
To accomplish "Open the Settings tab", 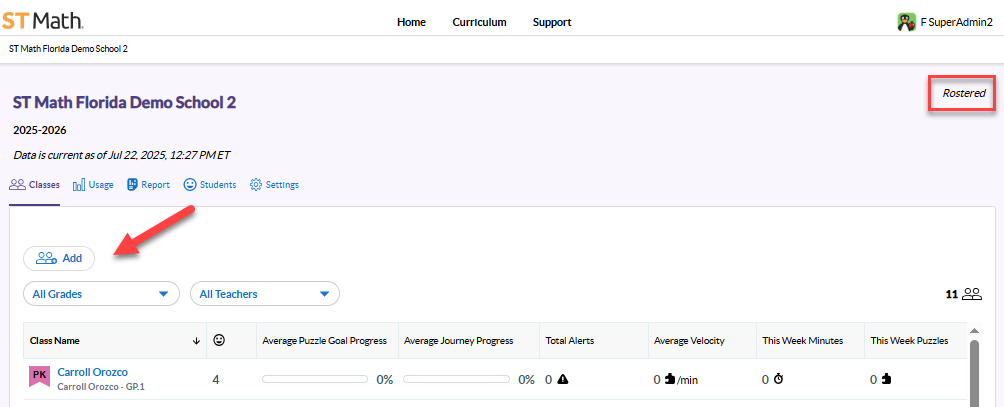I will (x=274, y=185).
